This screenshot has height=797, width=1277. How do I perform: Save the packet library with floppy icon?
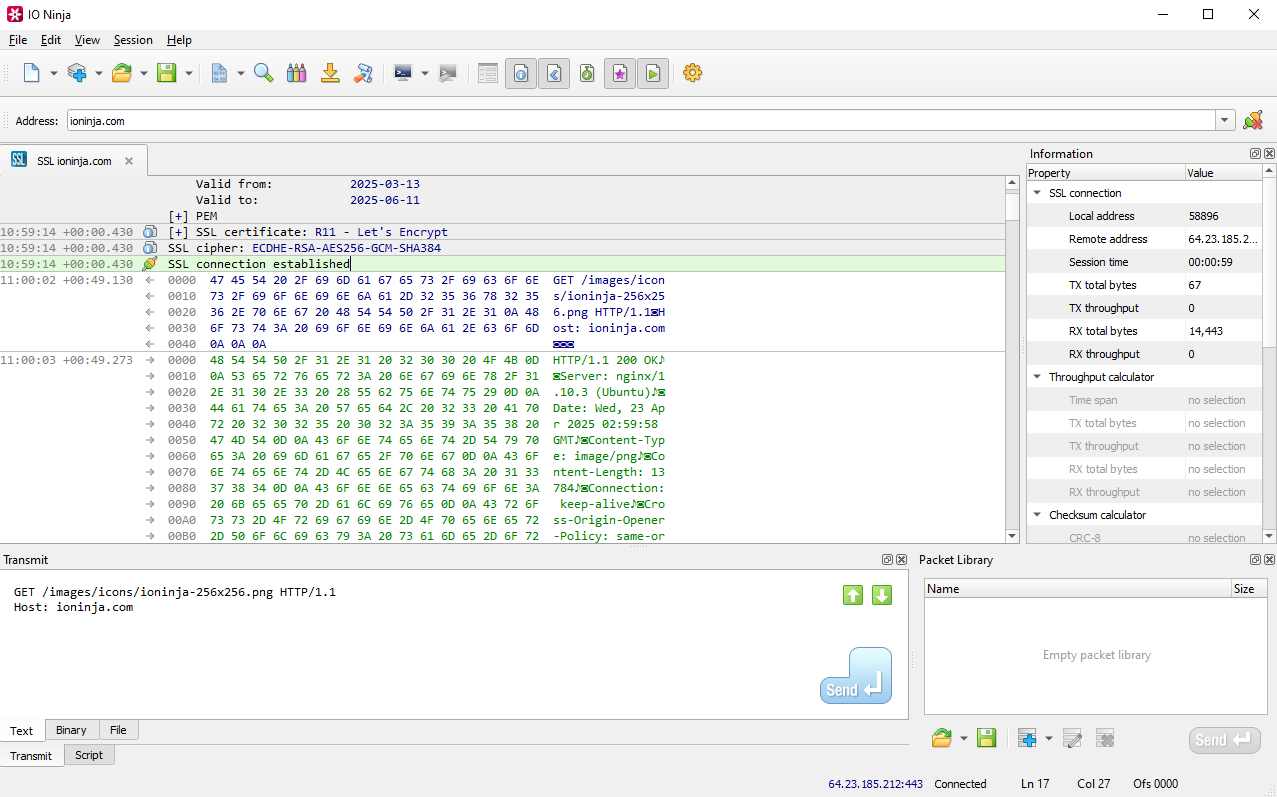click(x=986, y=739)
